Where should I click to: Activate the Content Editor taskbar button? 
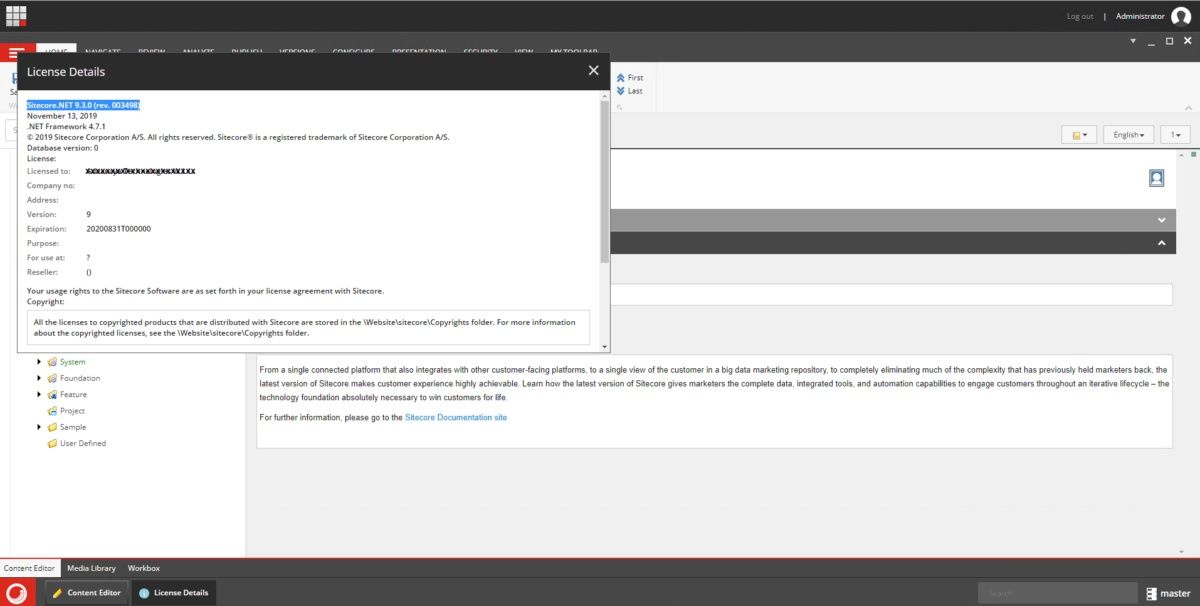pyautogui.click(x=86, y=593)
